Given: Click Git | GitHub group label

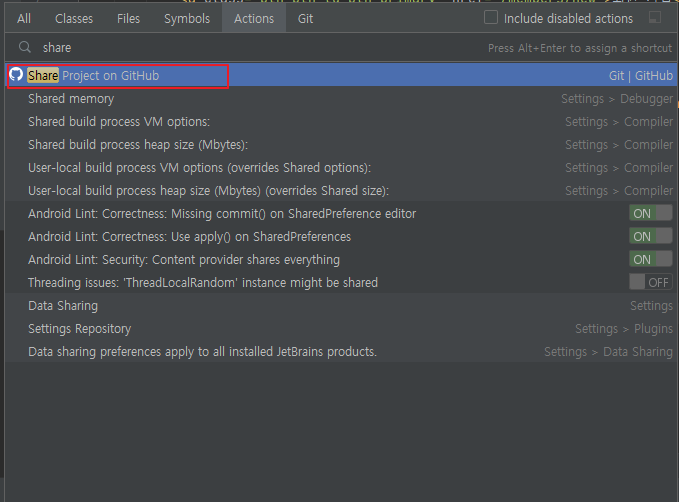Looking at the screenshot, I should (x=641, y=75).
